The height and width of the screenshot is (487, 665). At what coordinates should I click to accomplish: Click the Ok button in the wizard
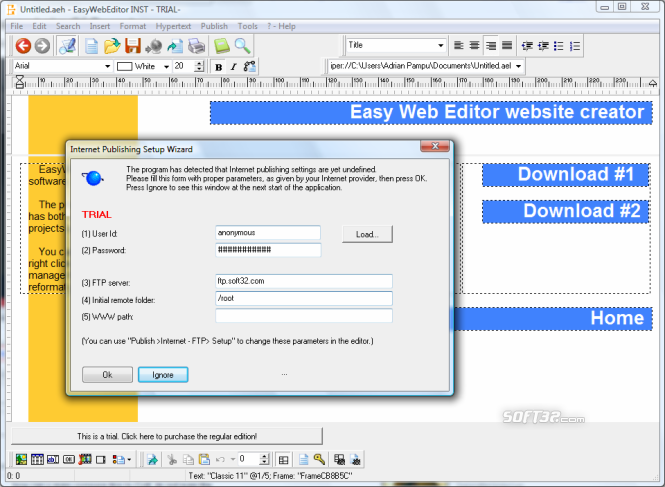[x=107, y=375]
